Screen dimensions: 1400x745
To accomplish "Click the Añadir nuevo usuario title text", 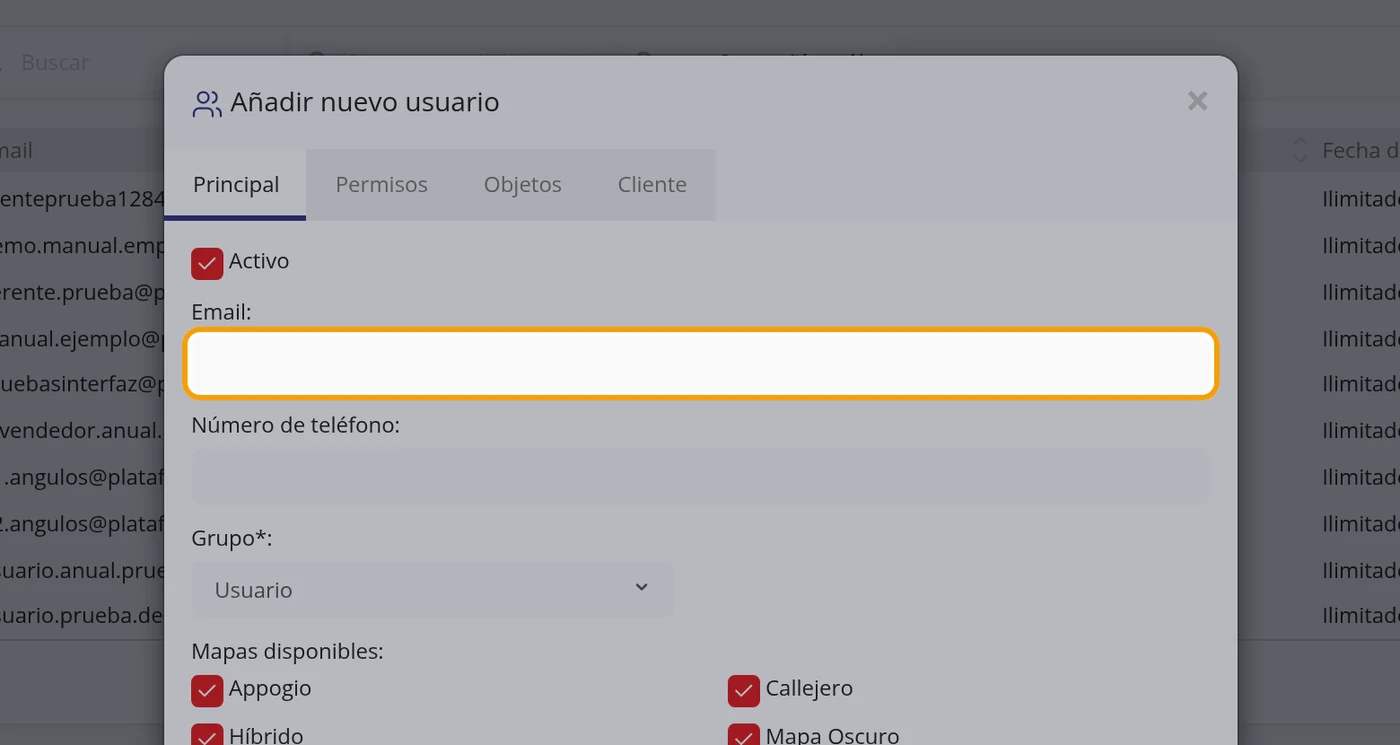I will [x=364, y=102].
